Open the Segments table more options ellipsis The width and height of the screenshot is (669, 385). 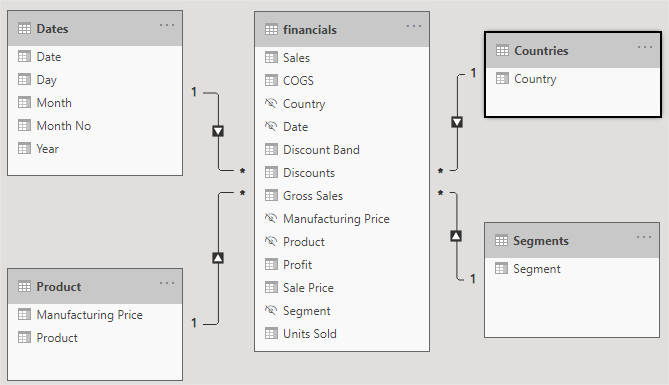point(644,237)
